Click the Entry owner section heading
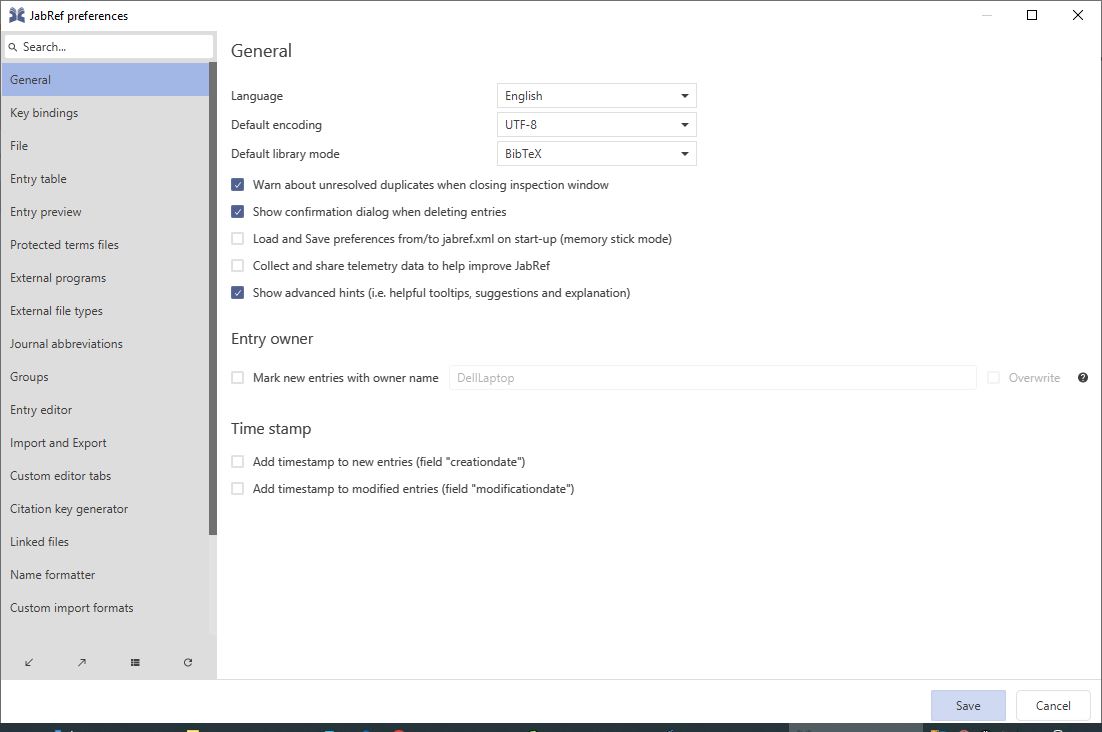This screenshot has width=1102, height=732. [272, 339]
